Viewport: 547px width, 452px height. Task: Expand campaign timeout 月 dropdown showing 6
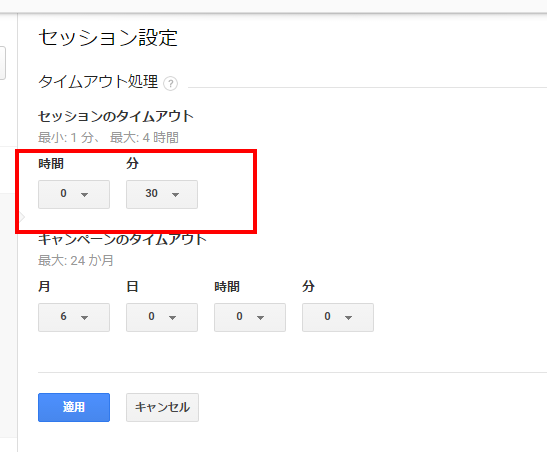click(x=74, y=317)
